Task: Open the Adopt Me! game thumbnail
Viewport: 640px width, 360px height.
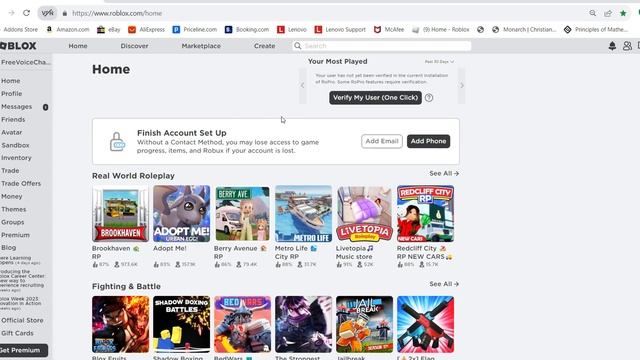Action: click(182, 214)
